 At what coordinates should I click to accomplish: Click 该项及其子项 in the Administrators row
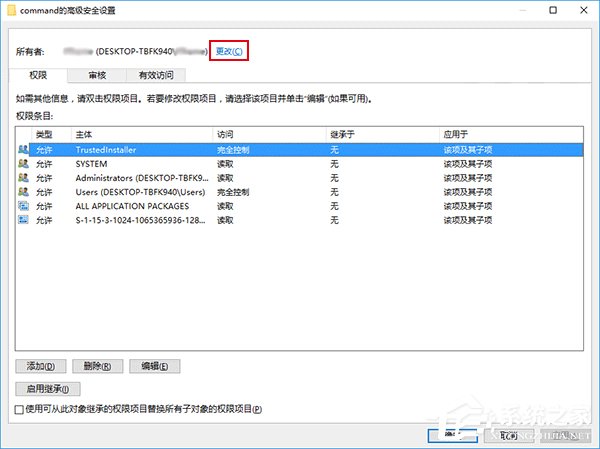point(468,178)
